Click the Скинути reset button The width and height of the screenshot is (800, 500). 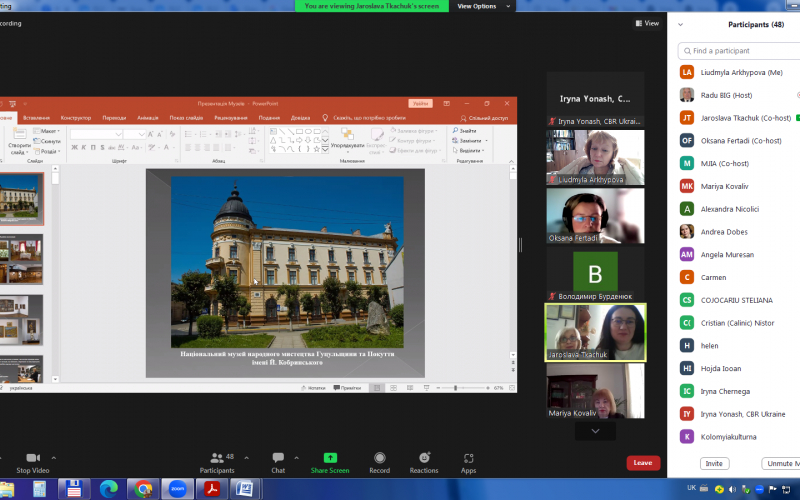[x=47, y=141]
